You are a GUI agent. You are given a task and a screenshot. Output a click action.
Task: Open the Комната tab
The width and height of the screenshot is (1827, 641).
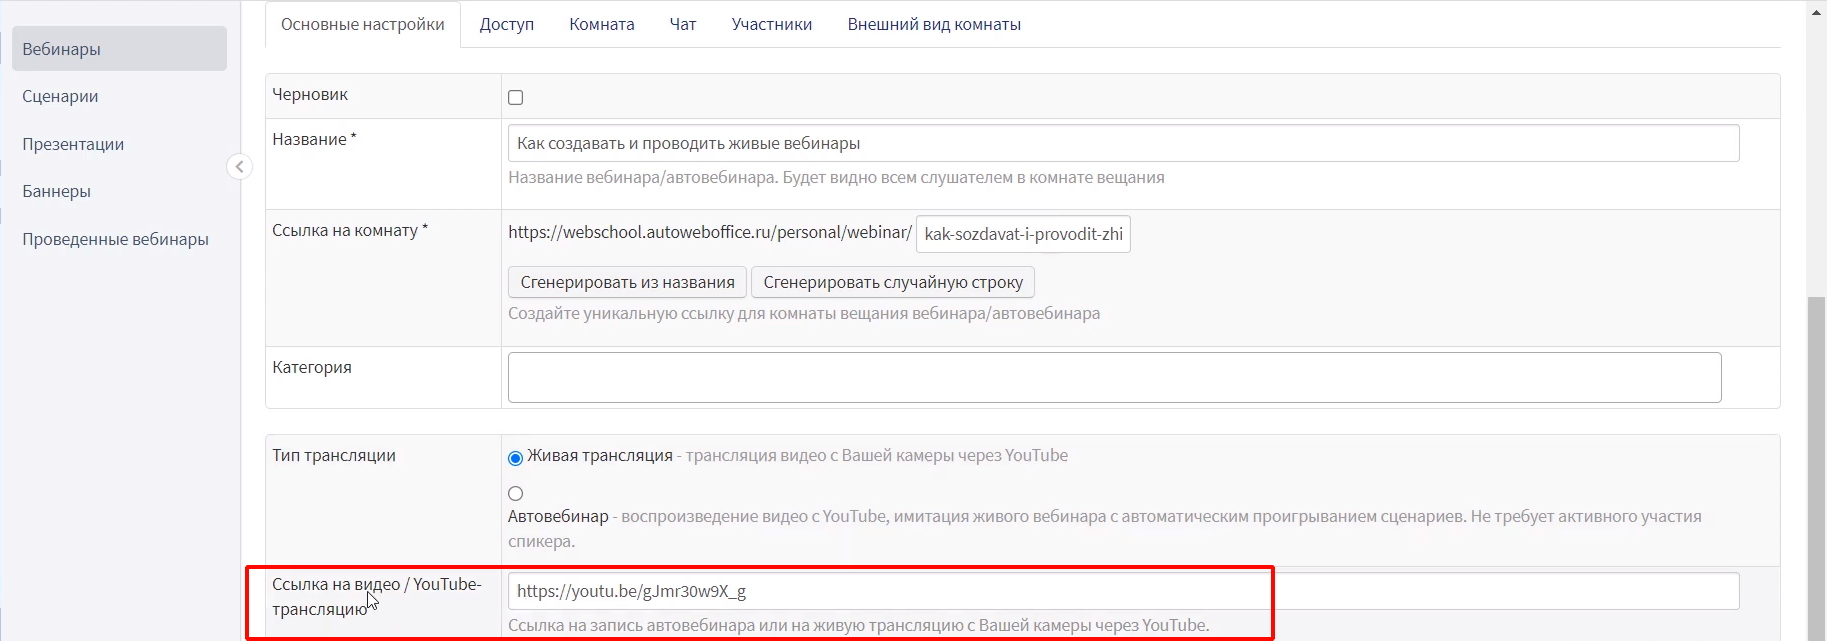pyautogui.click(x=601, y=25)
